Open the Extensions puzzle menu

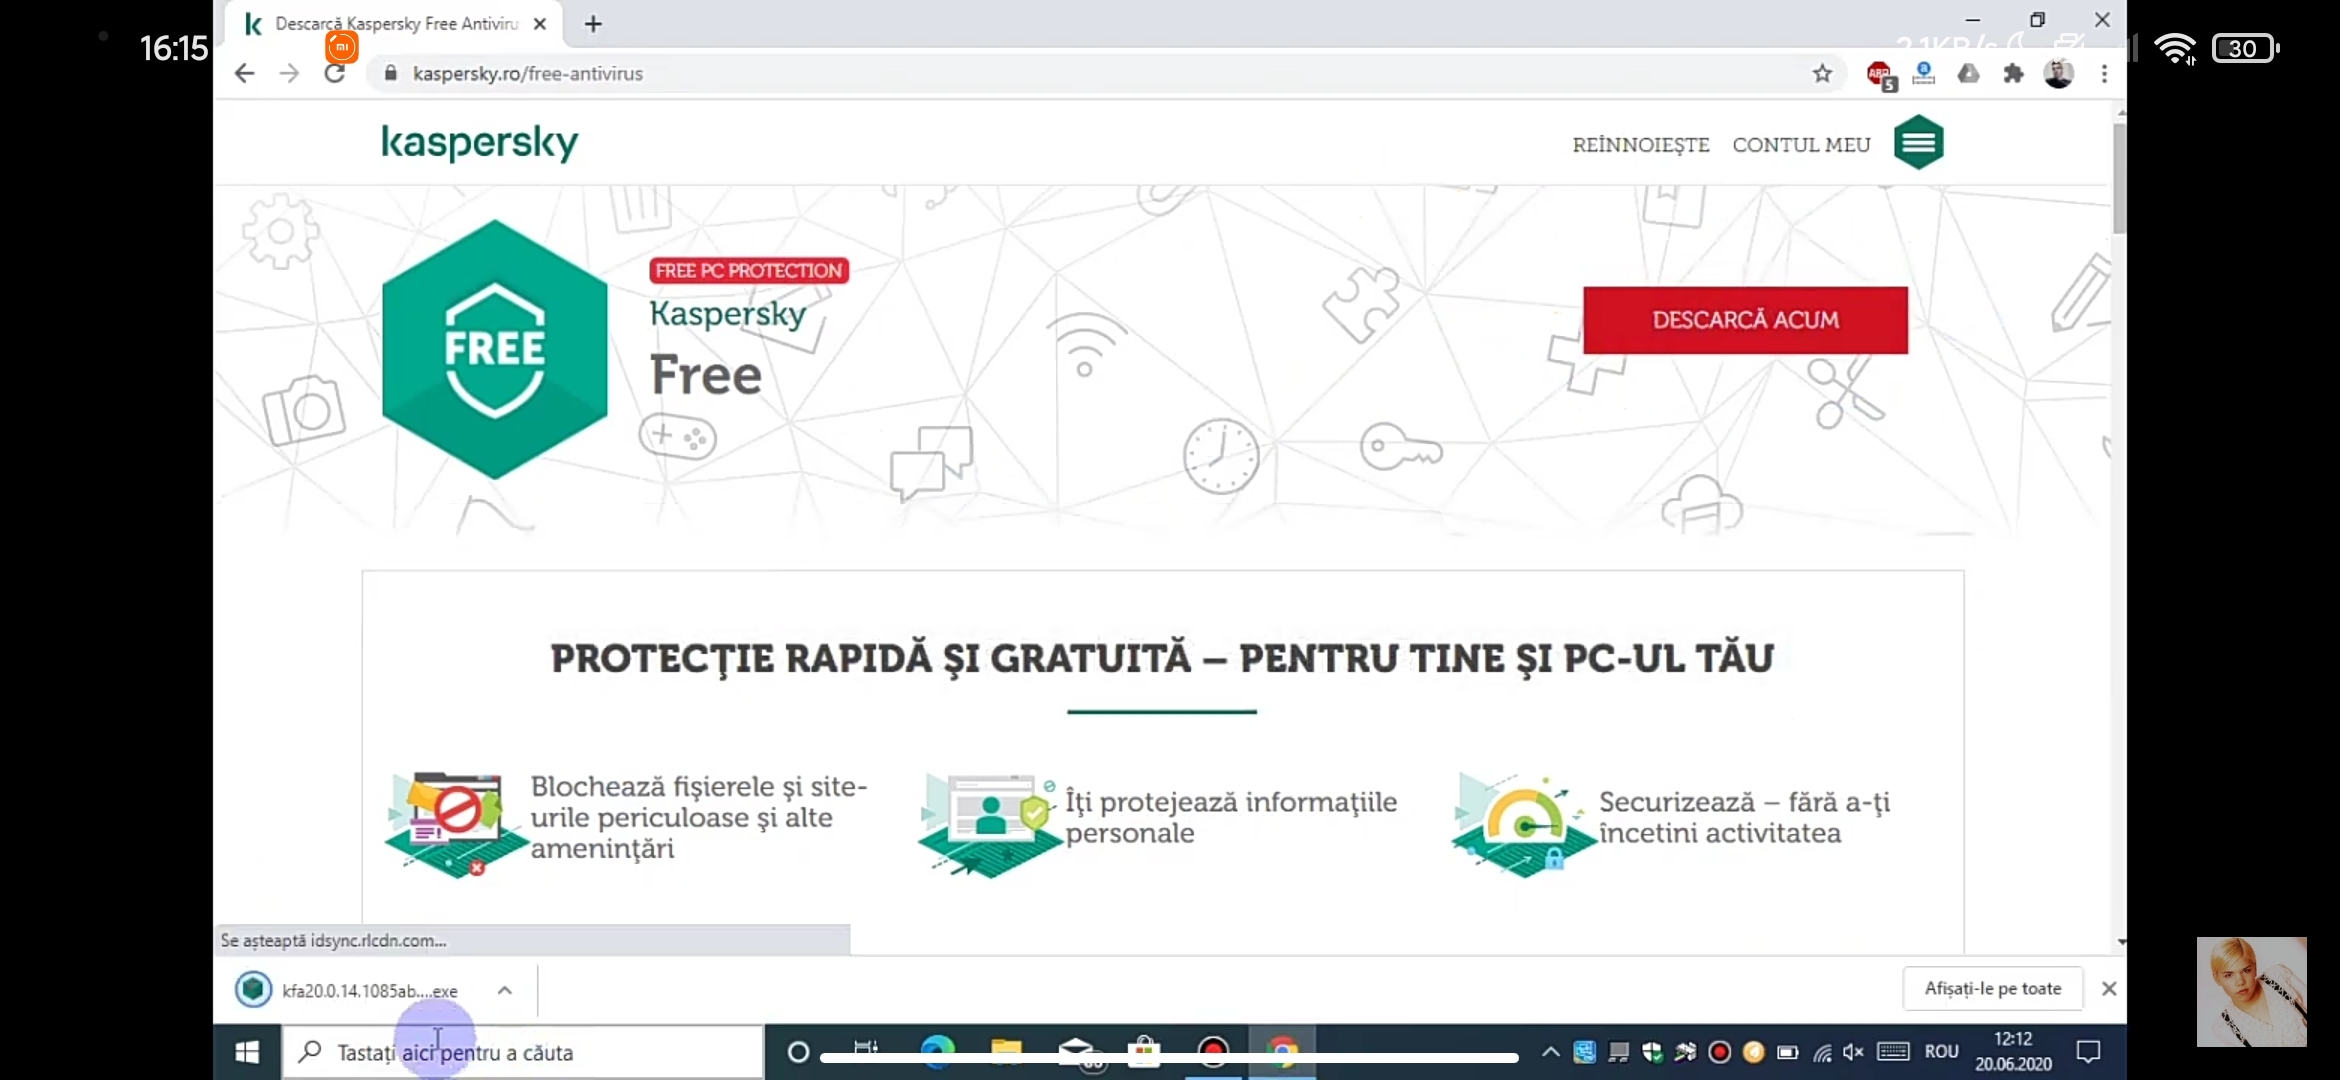pos(2013,73)
